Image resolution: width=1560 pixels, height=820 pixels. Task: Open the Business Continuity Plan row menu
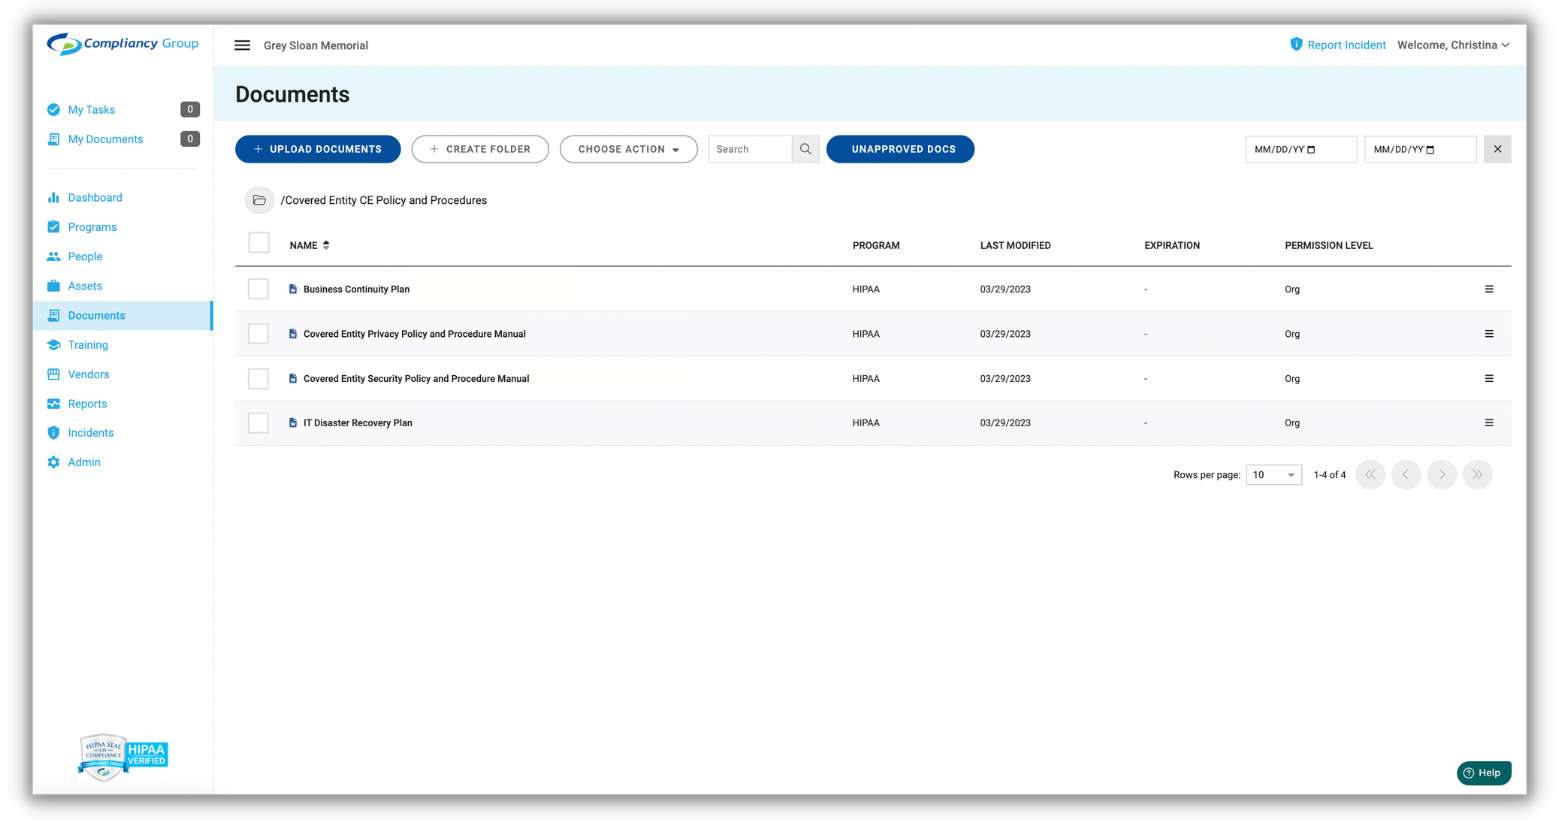click(1489, 288)
